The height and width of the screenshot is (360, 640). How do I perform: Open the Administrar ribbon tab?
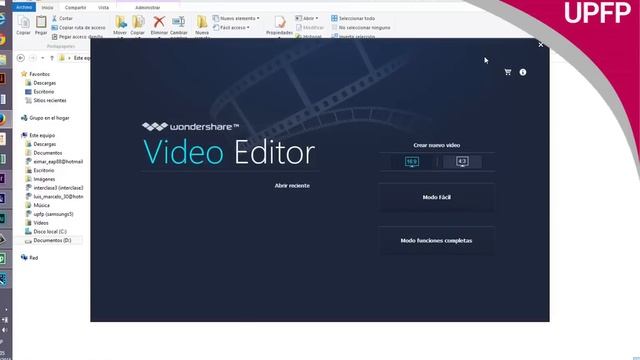(x=147, y=7)
